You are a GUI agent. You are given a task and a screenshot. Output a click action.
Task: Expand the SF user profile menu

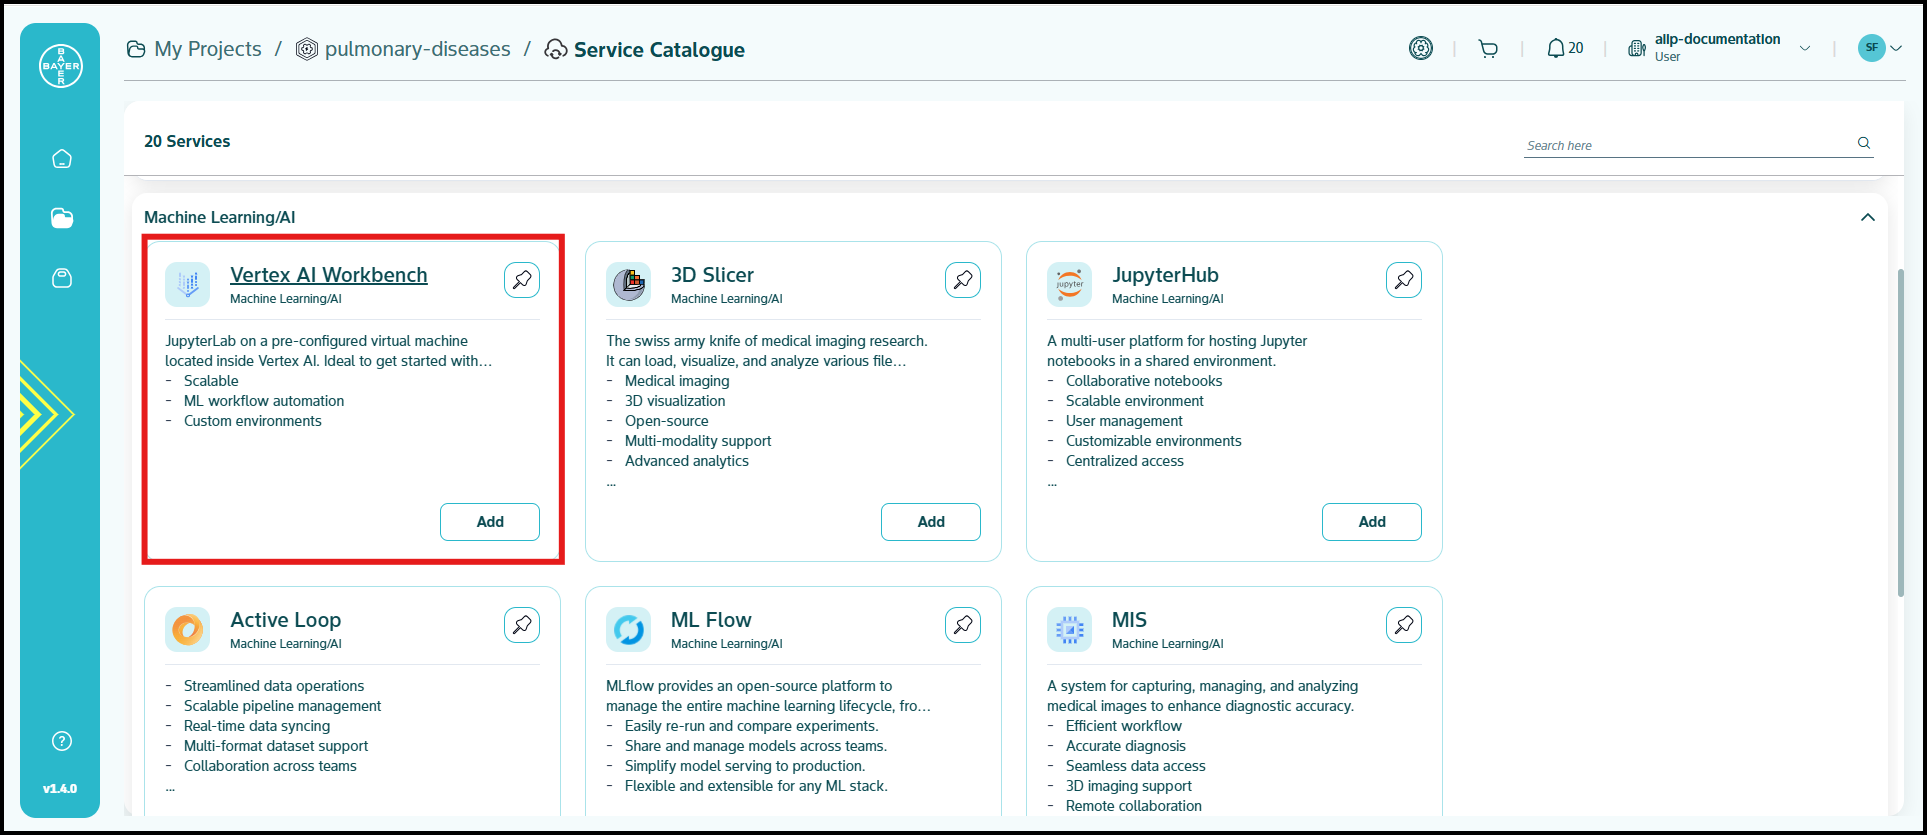coord(1879,48)
